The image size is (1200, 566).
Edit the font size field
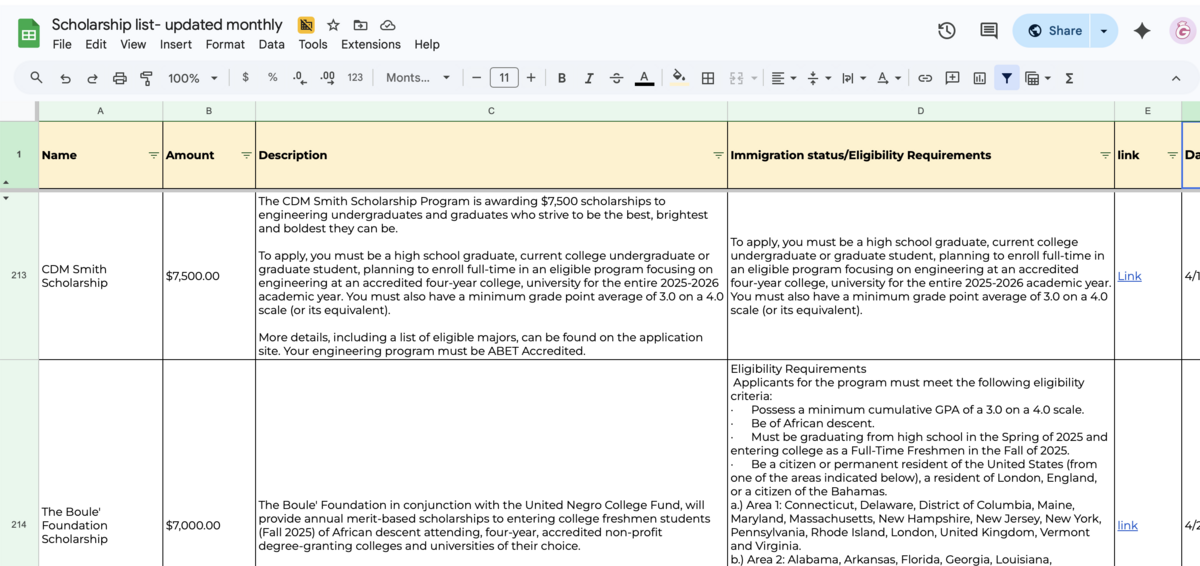(504, 78)
